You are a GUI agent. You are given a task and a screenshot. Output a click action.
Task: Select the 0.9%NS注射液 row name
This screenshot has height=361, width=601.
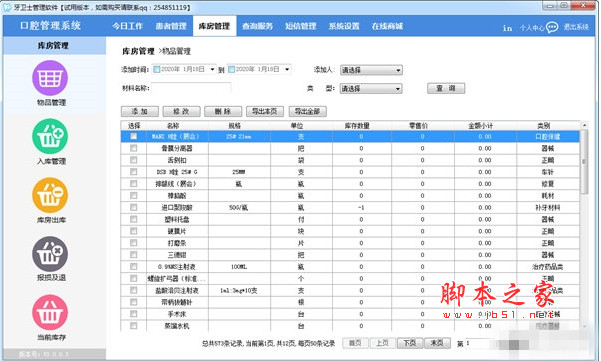coord(177,267)
